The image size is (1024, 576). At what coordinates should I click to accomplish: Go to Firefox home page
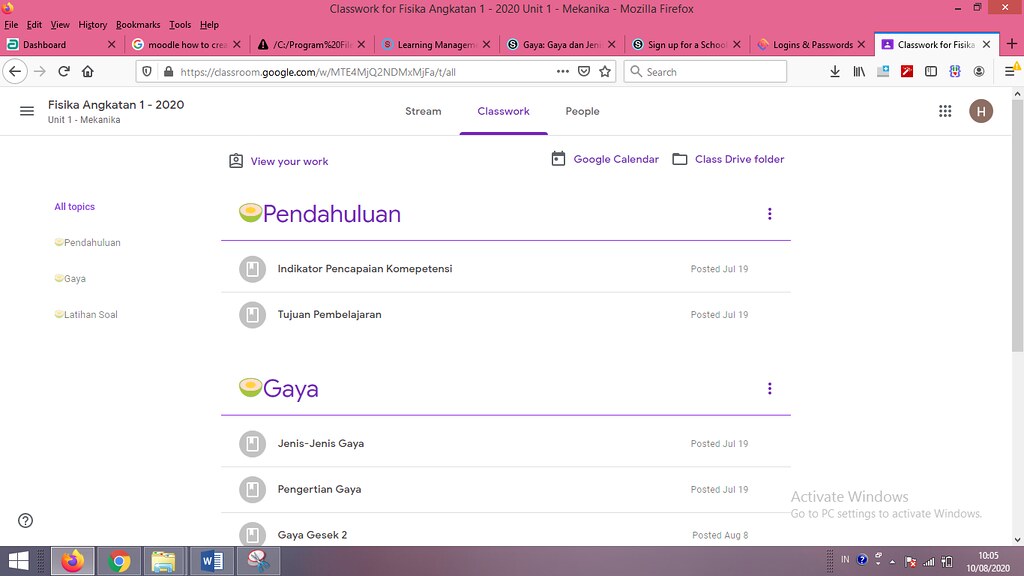pyautogui.click(x=88, y=72)
